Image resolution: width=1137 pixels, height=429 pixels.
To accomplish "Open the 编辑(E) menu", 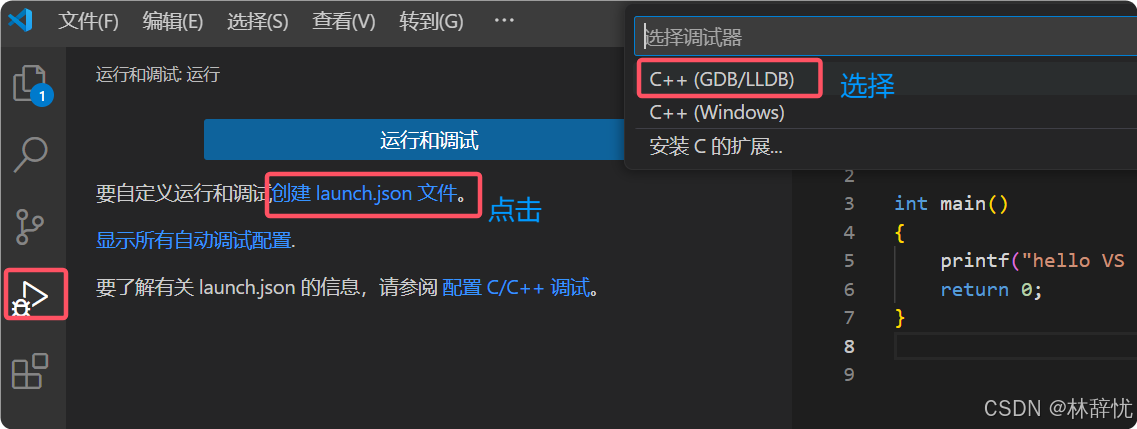I will [x=173, y=22].
